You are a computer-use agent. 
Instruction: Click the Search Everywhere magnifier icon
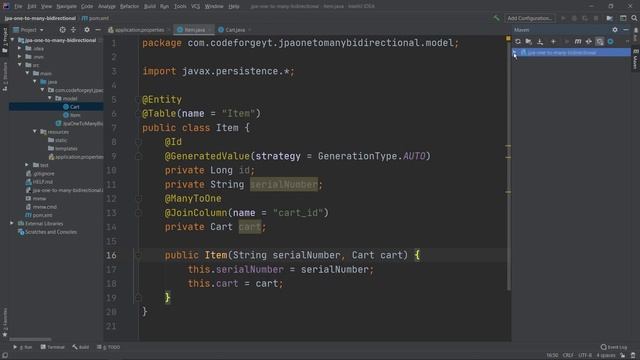[634, 18]
